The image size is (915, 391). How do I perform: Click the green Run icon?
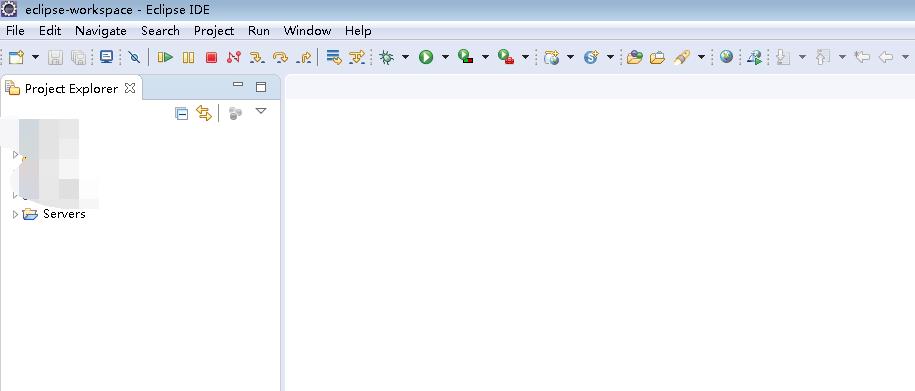426,57
